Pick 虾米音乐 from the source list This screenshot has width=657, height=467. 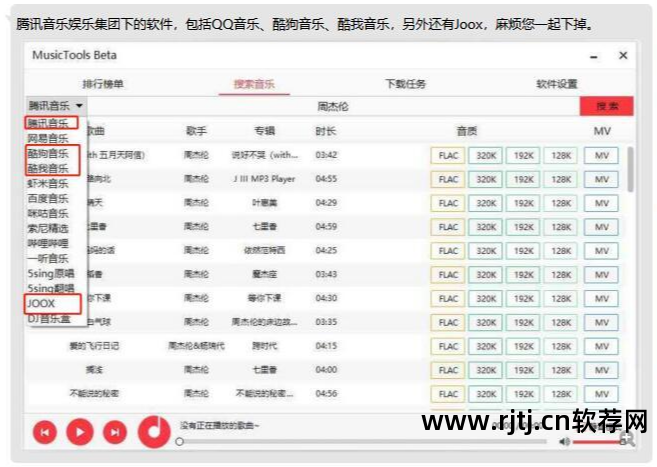(48, 183)
